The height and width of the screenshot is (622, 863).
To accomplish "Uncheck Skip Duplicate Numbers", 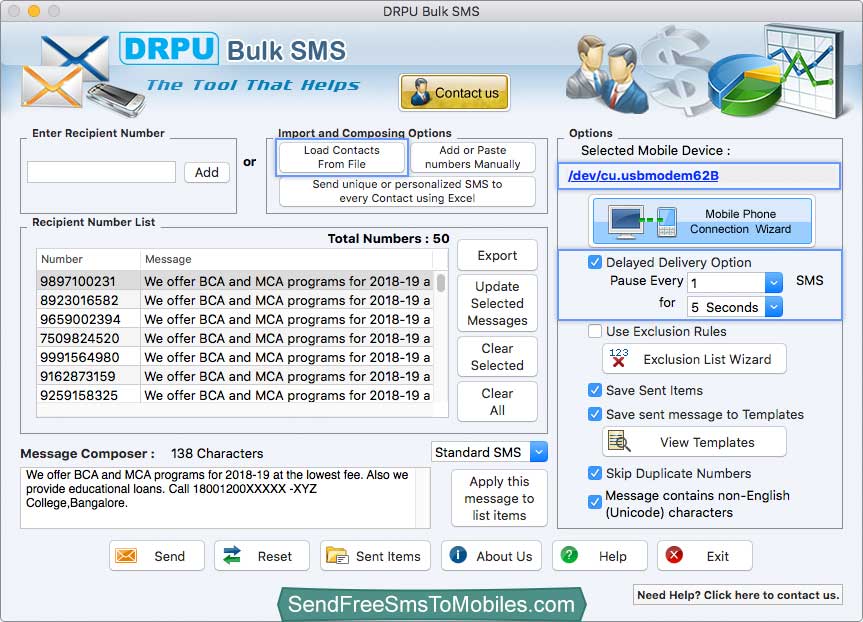I will [x=595, y=473].
